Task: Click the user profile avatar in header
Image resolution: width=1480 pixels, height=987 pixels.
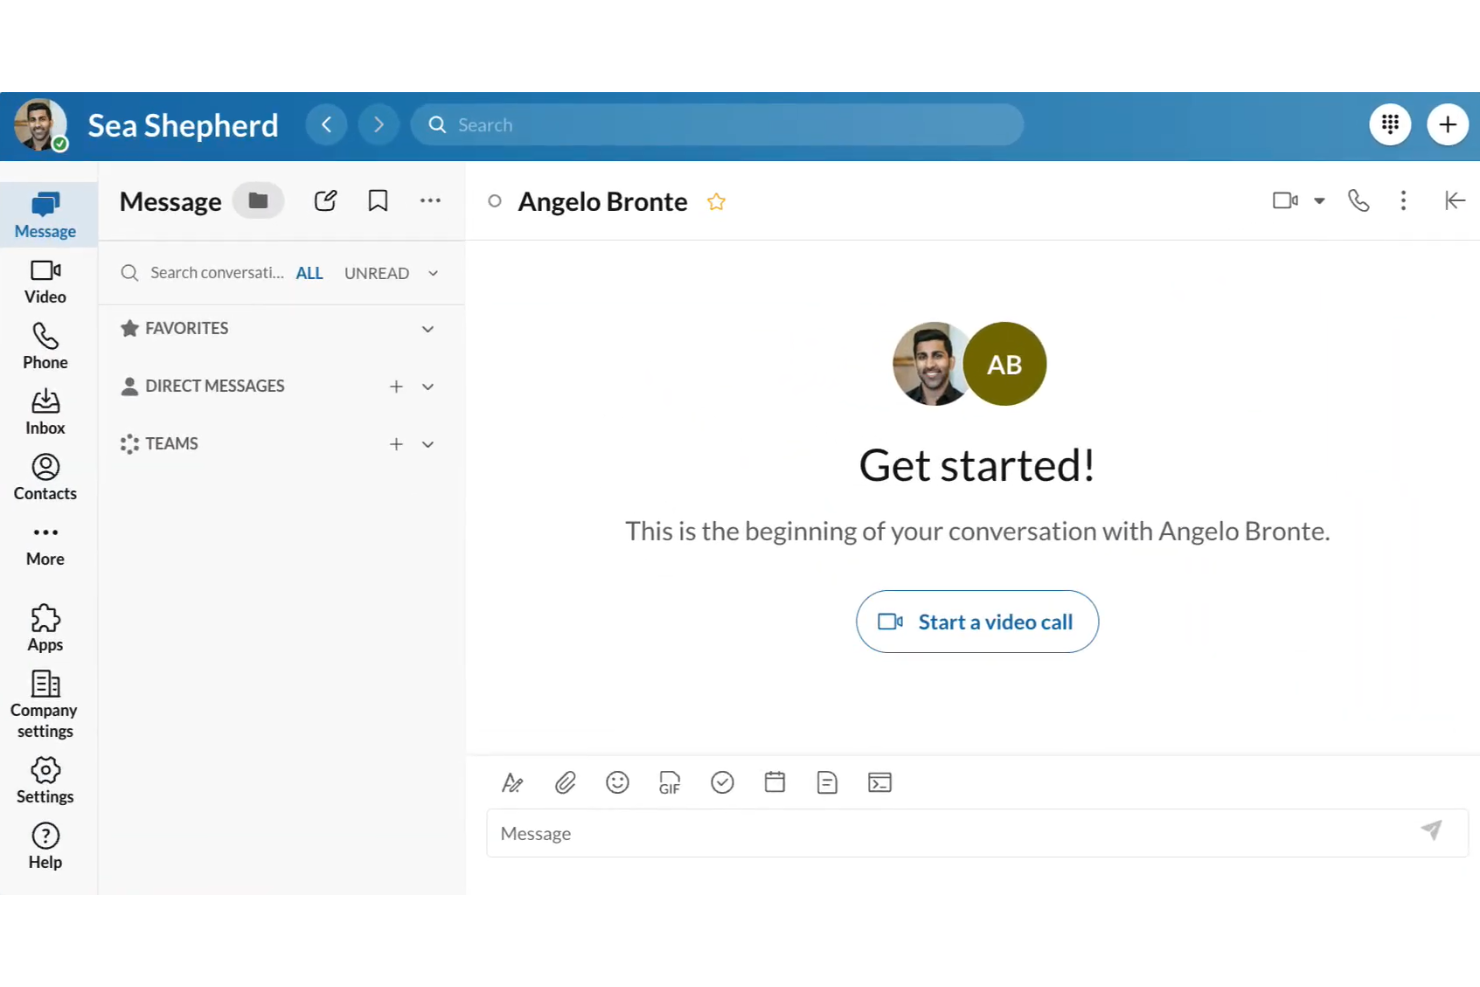Action: point(40,125)
